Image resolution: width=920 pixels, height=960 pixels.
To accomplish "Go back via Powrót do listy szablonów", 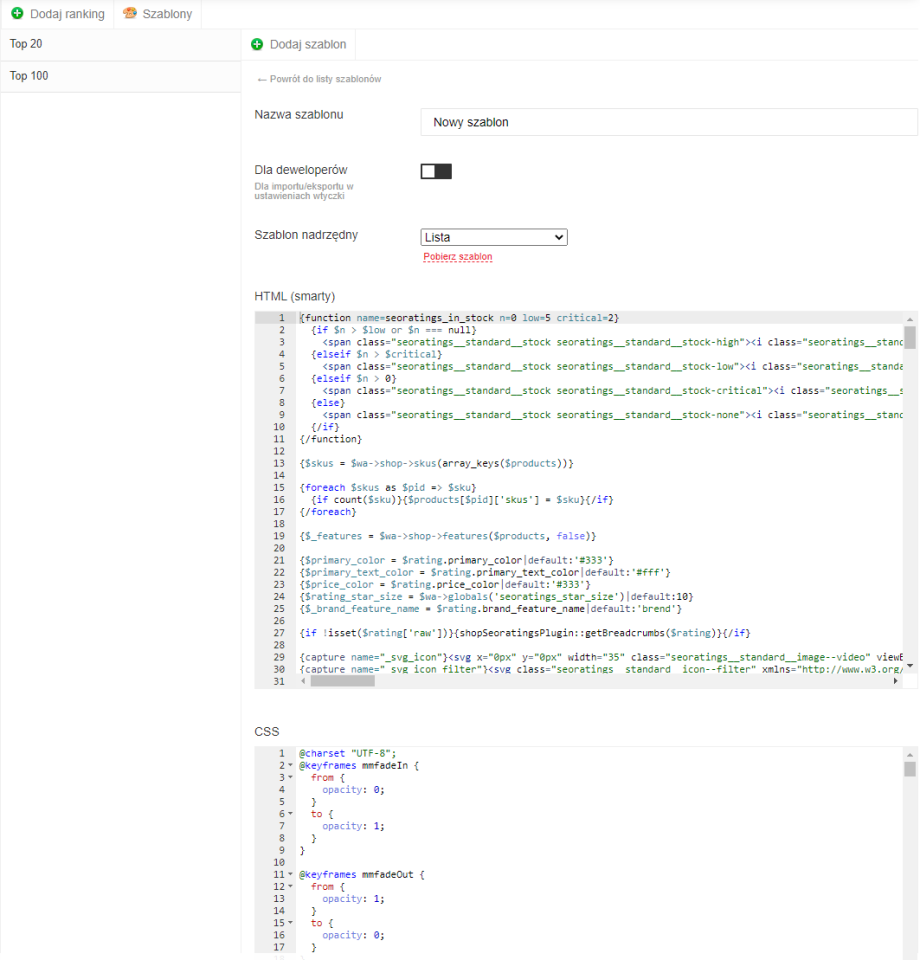I will coord(319,79).
